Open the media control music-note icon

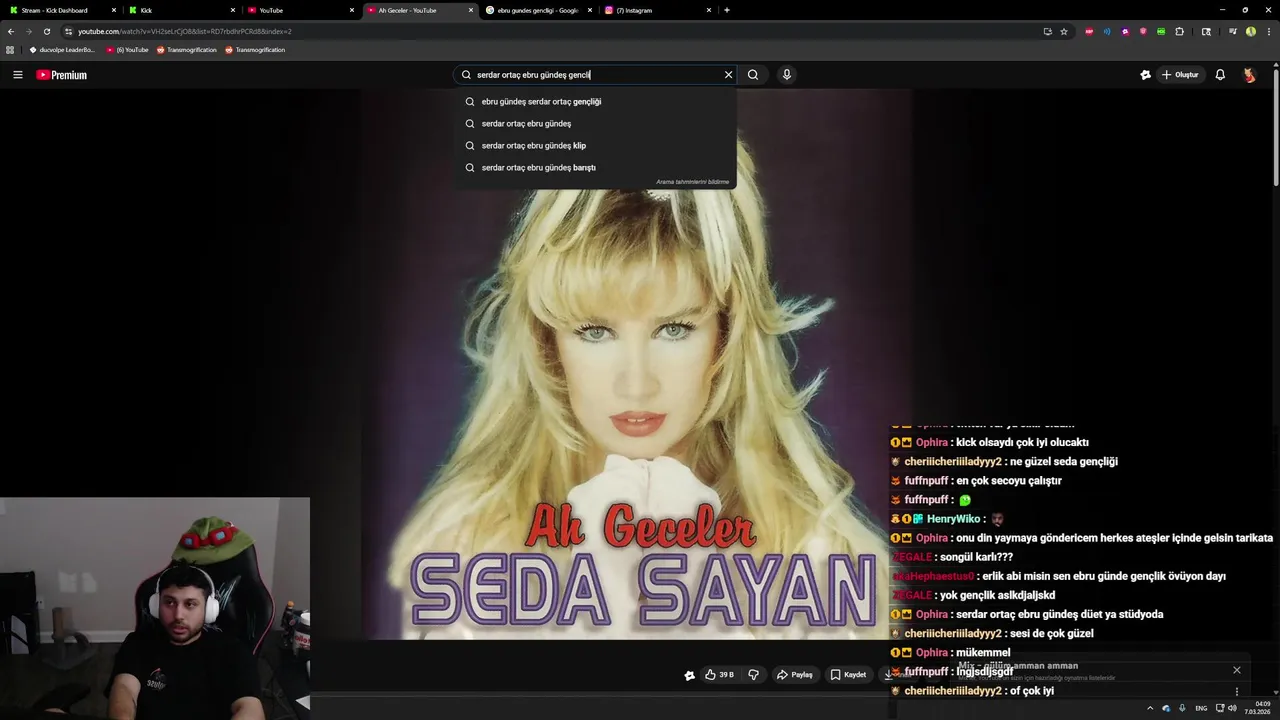[x=1233, y=31]
